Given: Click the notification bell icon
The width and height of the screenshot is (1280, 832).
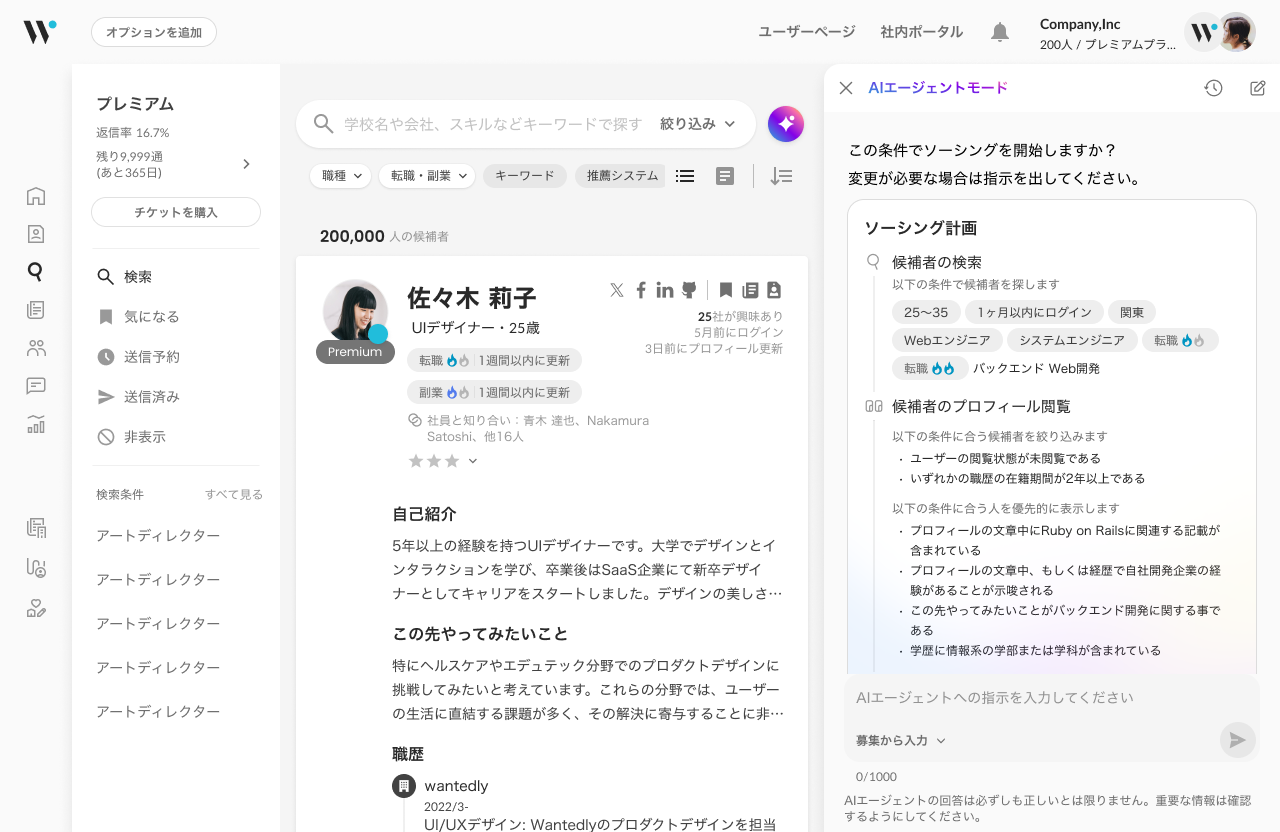Looking at the screenshot, I should 999,32.
